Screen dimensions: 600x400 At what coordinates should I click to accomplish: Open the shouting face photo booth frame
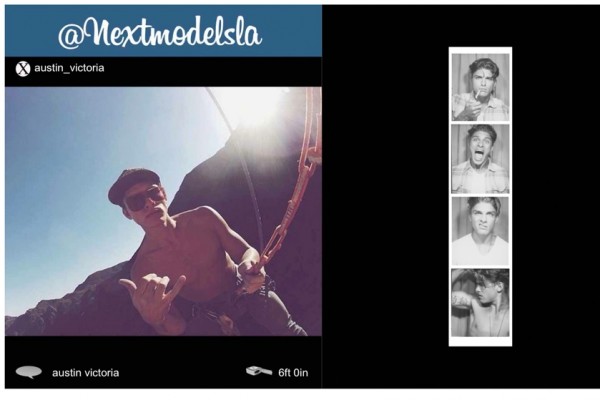480,159
